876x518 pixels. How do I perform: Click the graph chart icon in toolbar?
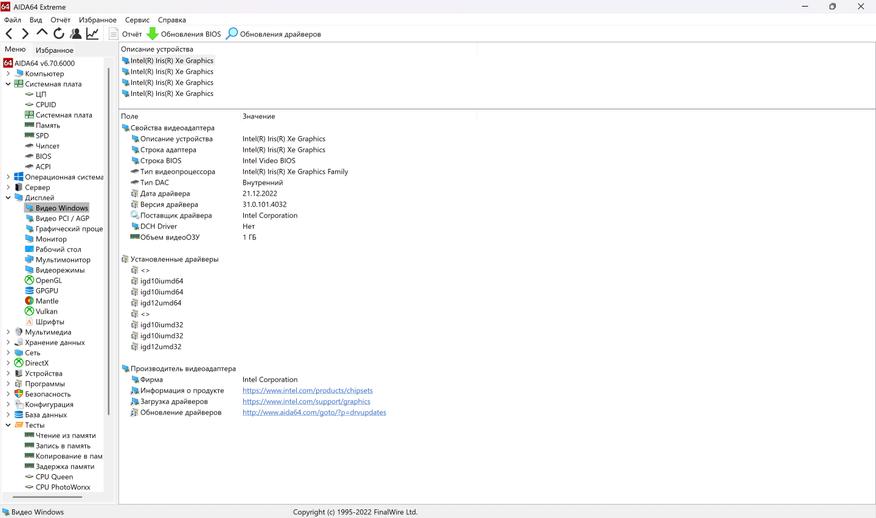[92, 34]
